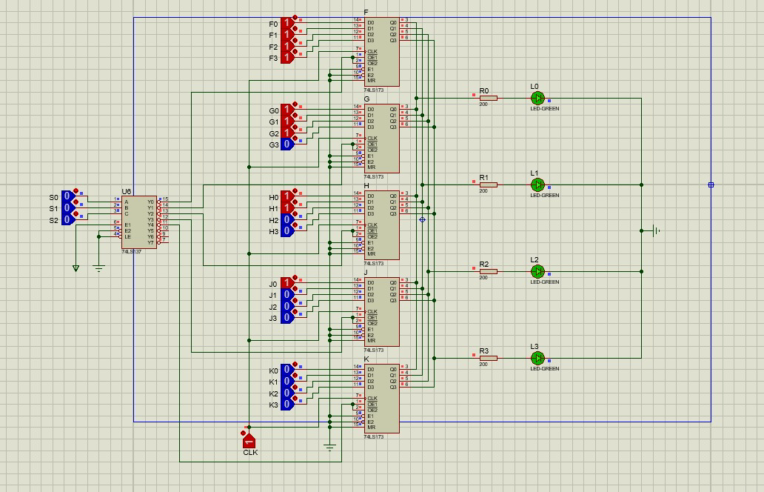Toggle the S0 logic state input
Screen dimensions: 764x492
point(68,197)
